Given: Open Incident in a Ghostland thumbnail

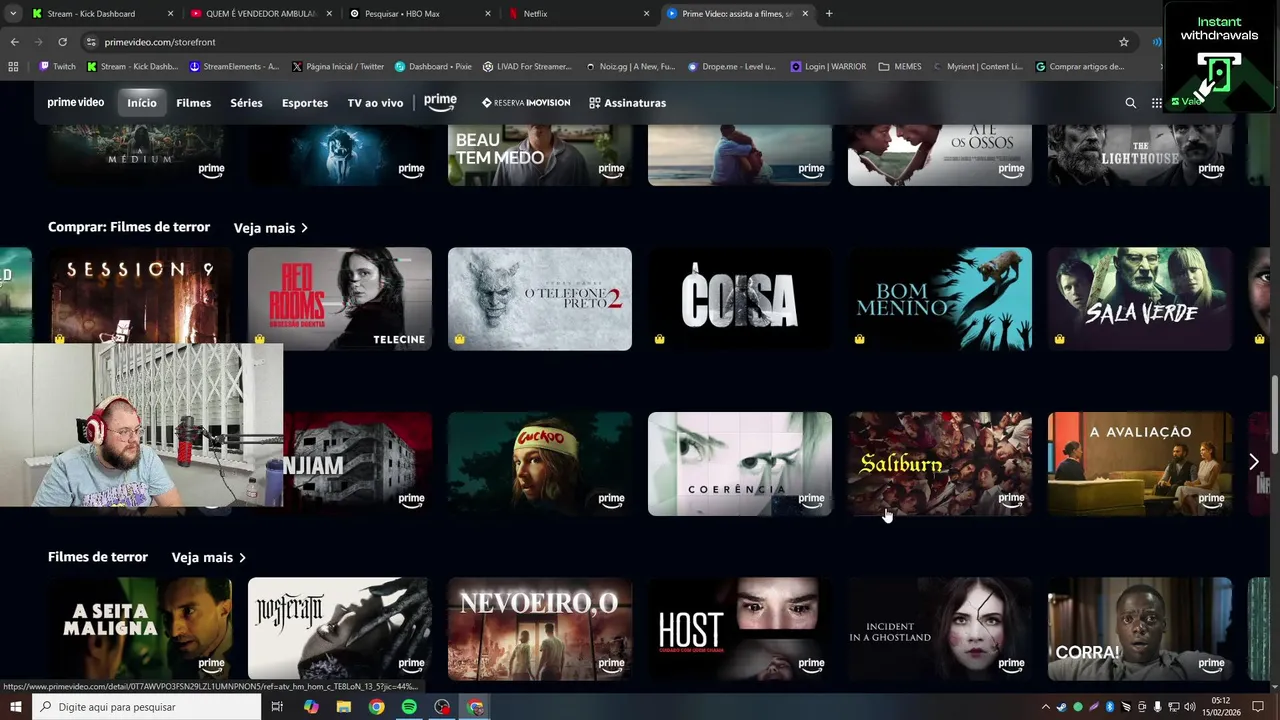Looking at the screenshot, I should coord(940,628).
